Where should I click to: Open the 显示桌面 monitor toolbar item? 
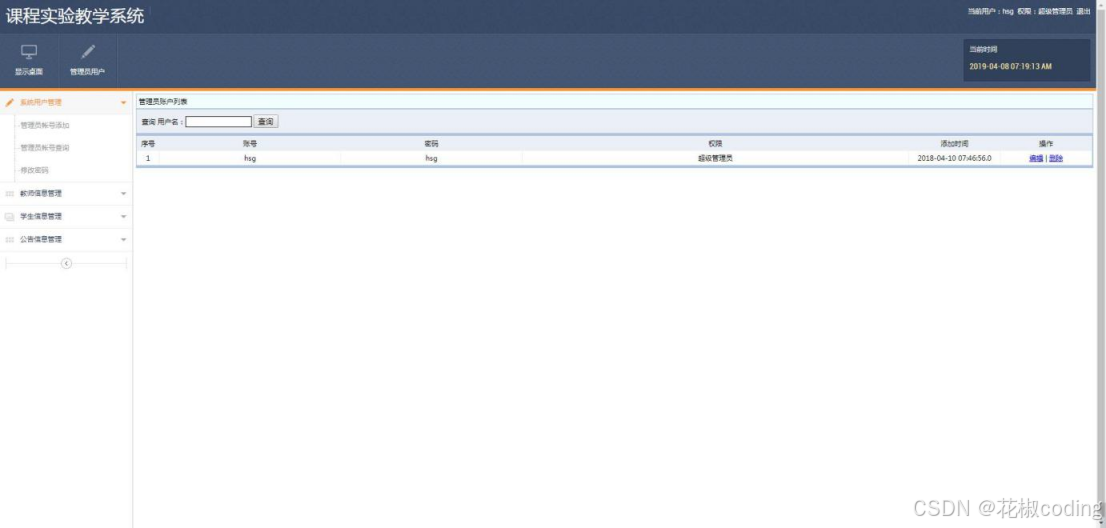click(29, 61)
